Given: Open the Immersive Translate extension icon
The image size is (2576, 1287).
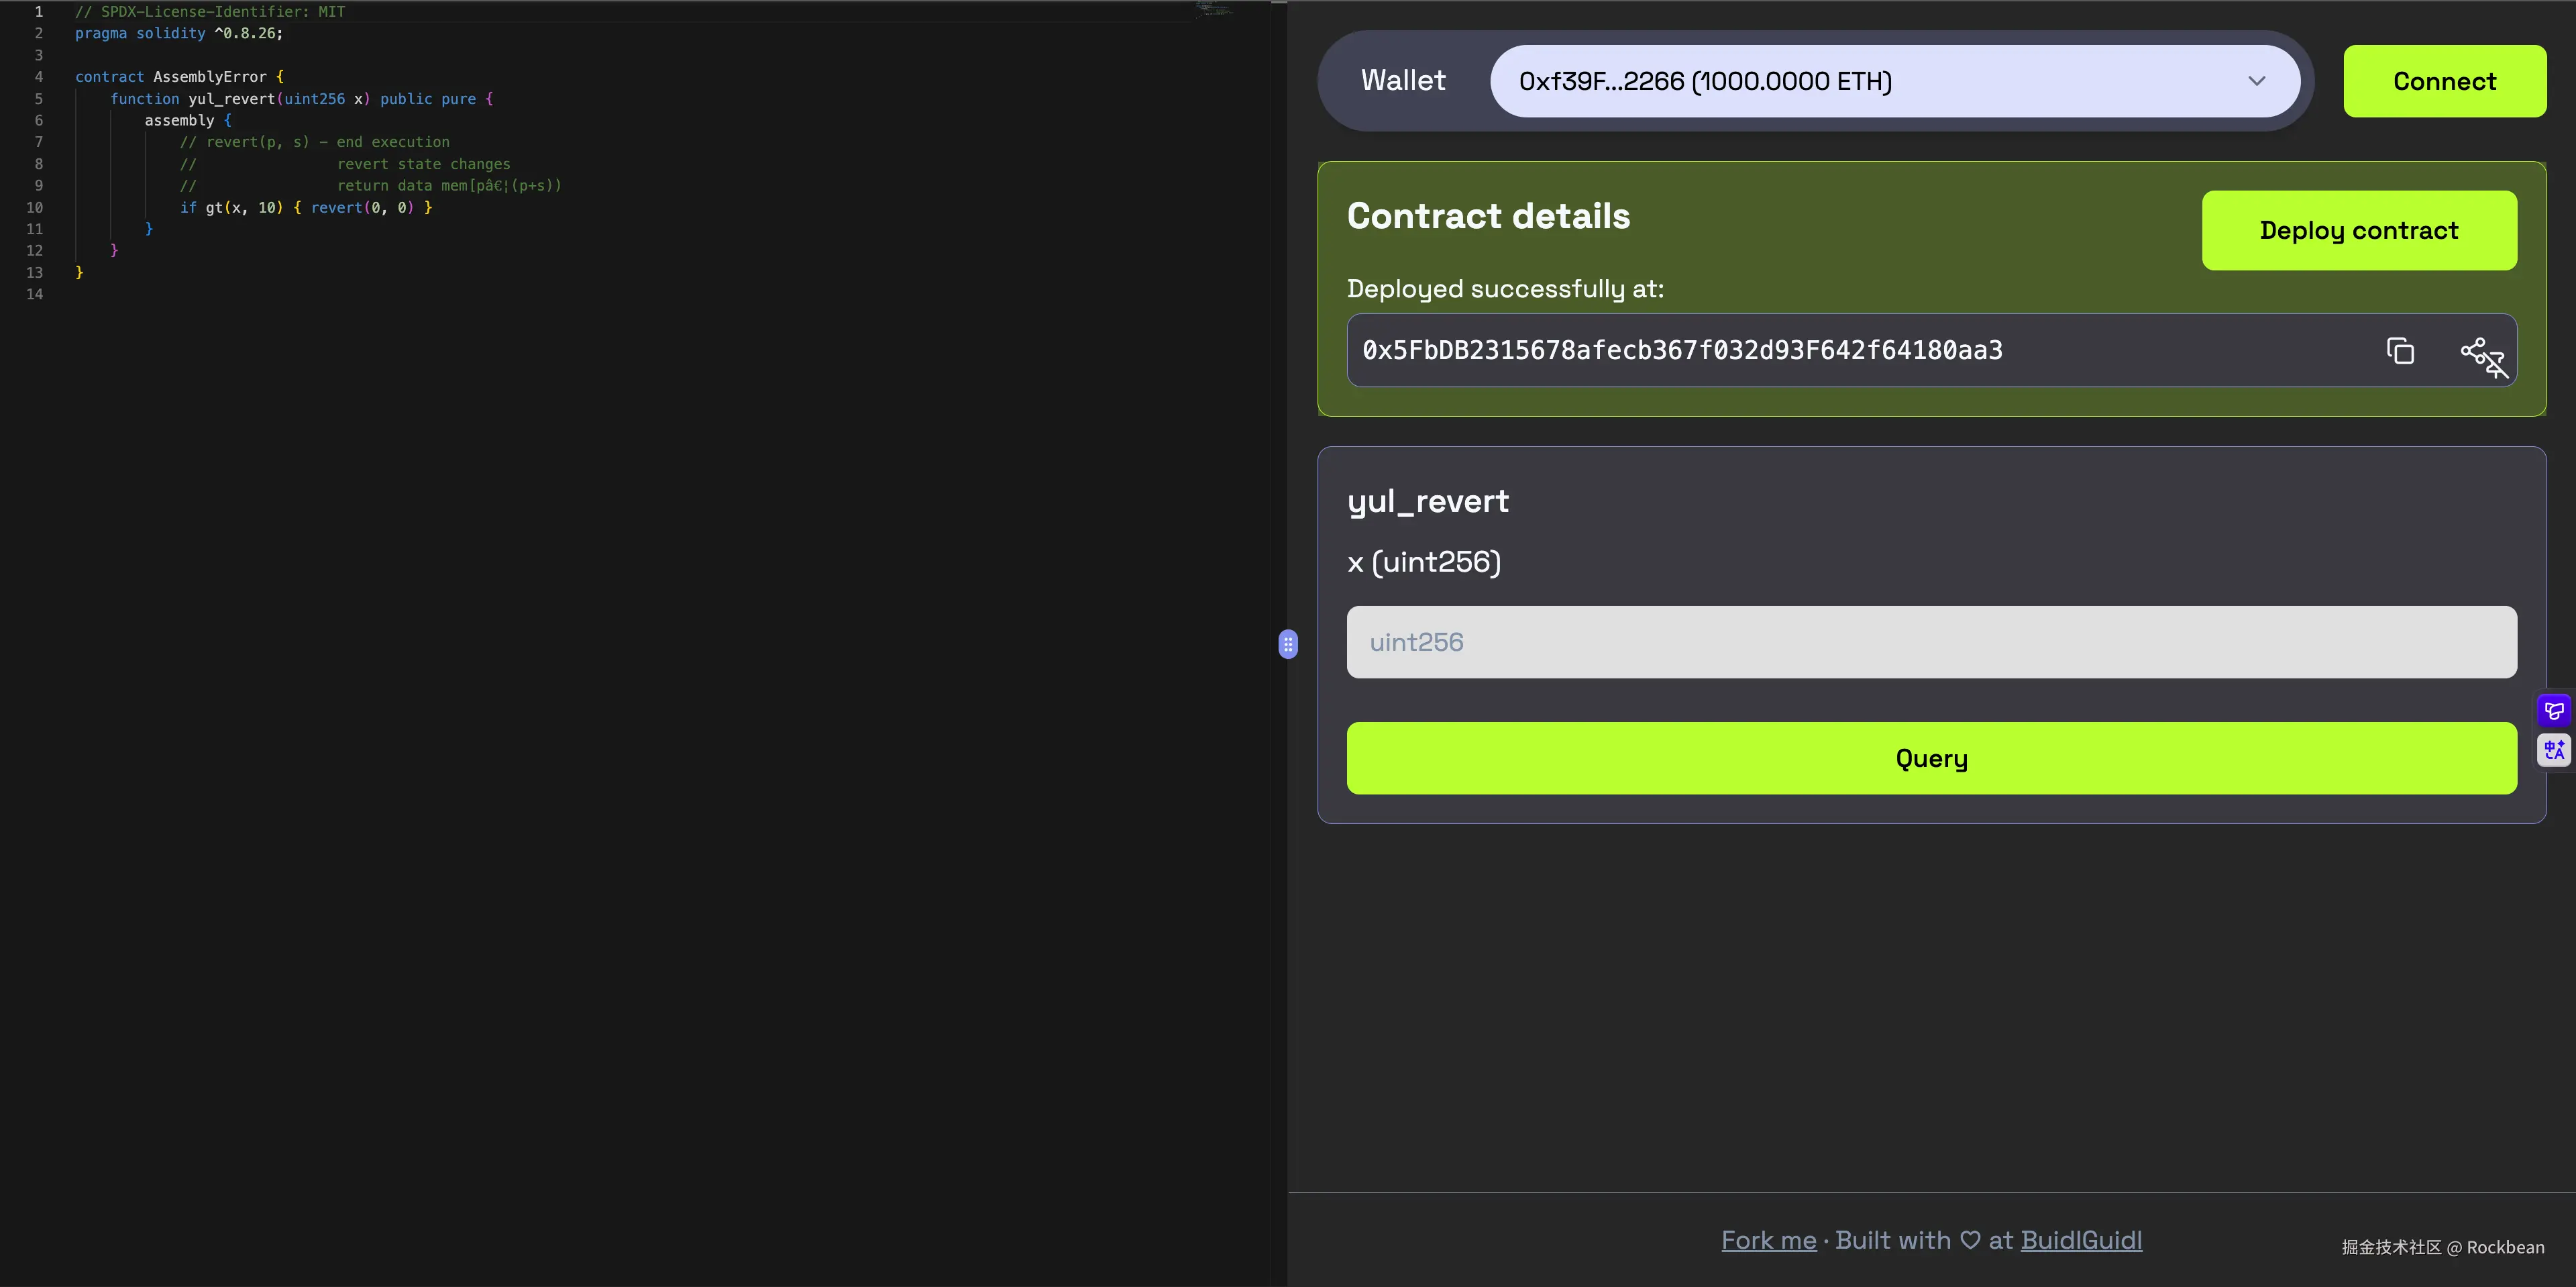Looking at the screenshot, I should click(x=2553, y=710).
